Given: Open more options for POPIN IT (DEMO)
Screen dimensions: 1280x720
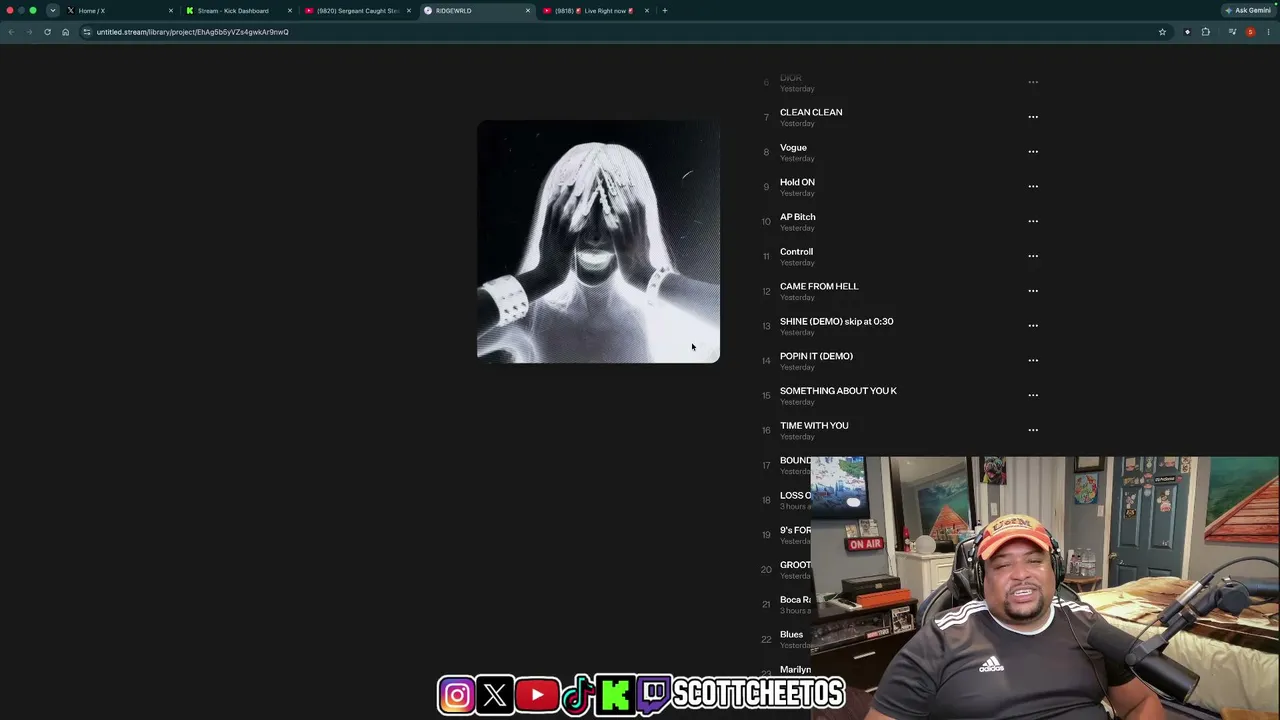Looking at the screenshot, I should (1033, 360).
